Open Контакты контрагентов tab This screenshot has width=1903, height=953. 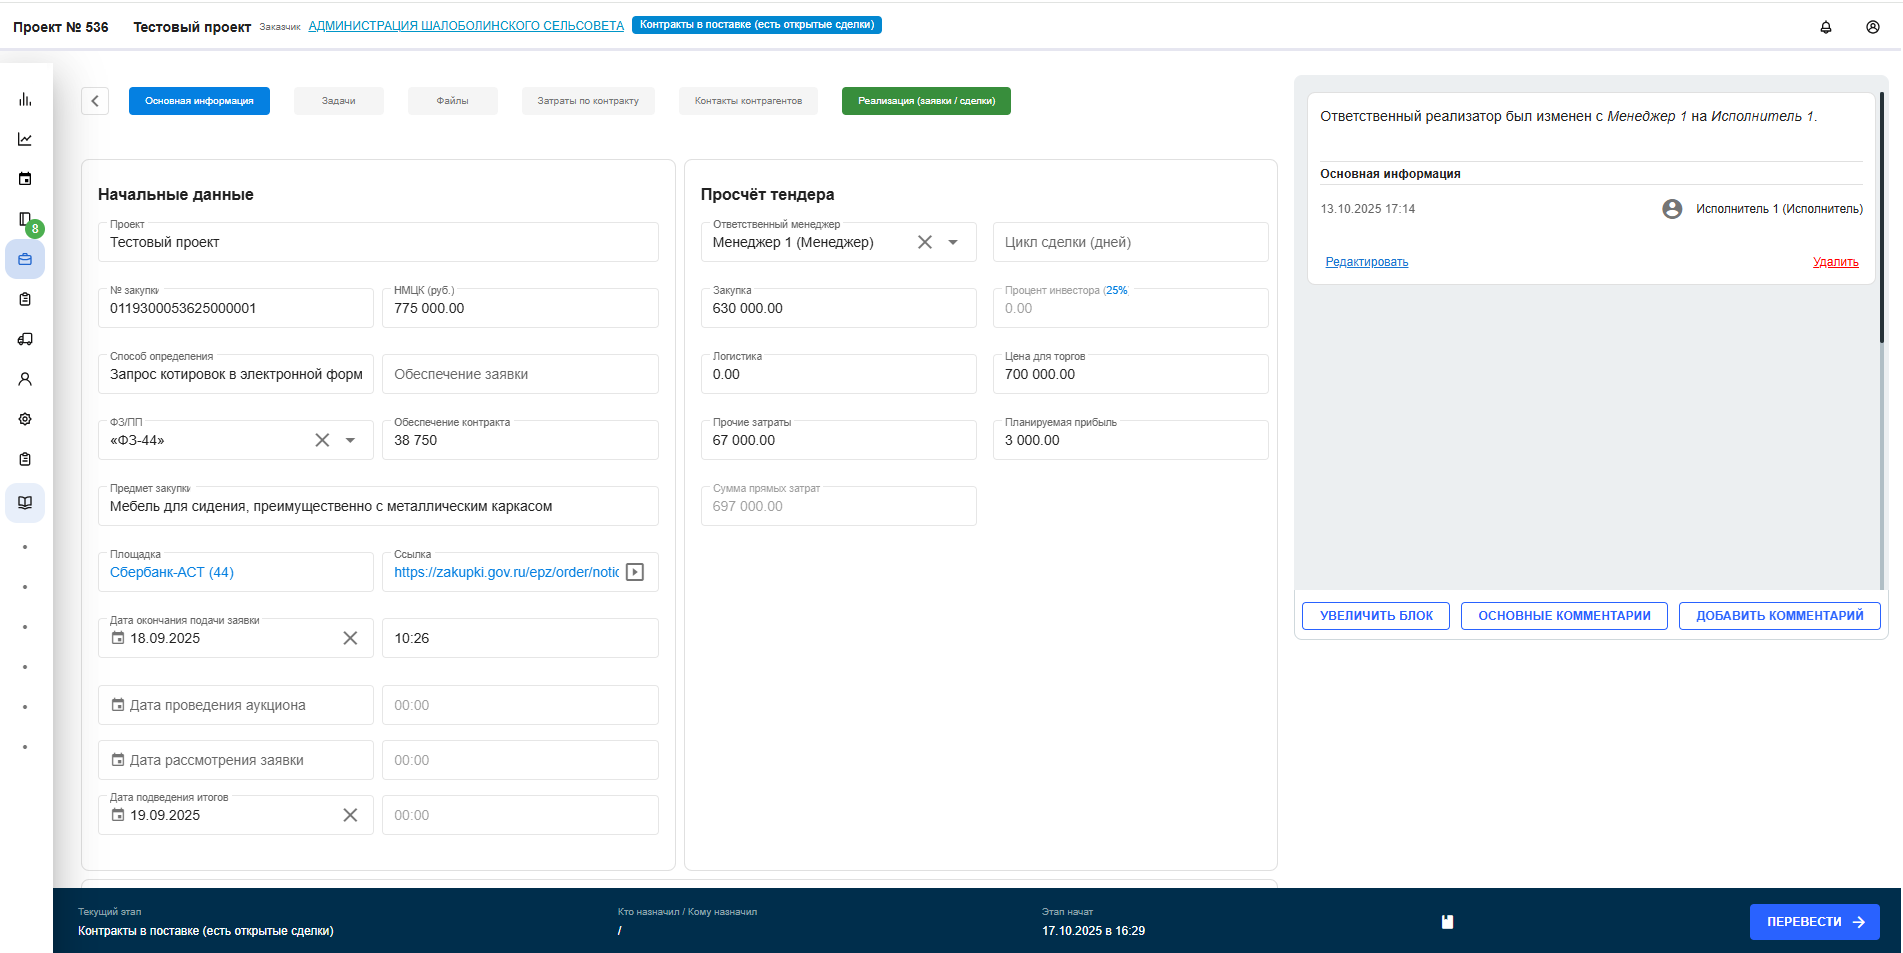coord(748,101)
